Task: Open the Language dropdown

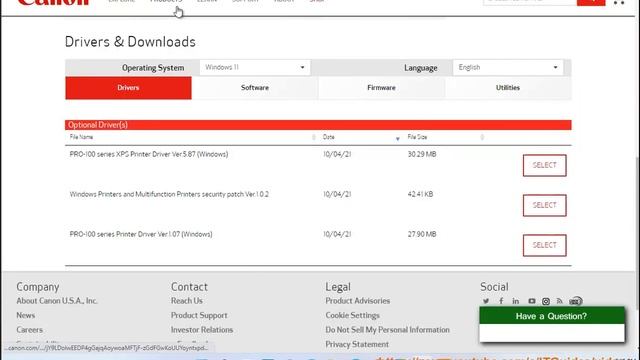Action: click(x=508, y=67)
